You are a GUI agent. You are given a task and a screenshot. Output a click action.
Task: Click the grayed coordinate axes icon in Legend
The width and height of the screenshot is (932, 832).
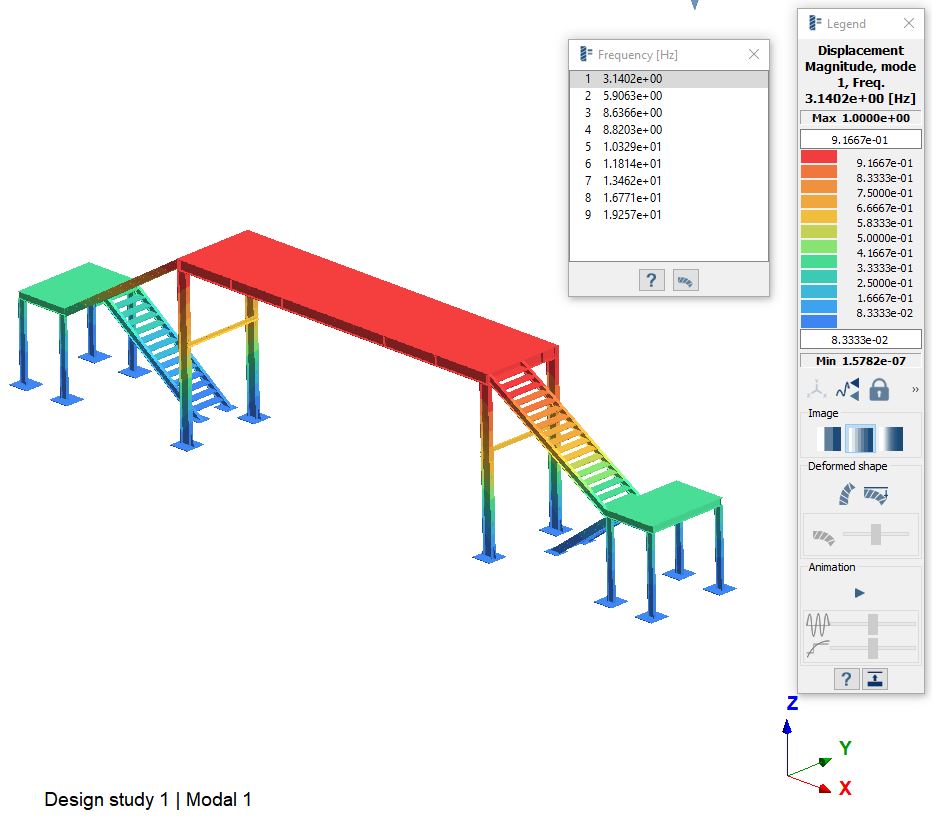(817, 389)
